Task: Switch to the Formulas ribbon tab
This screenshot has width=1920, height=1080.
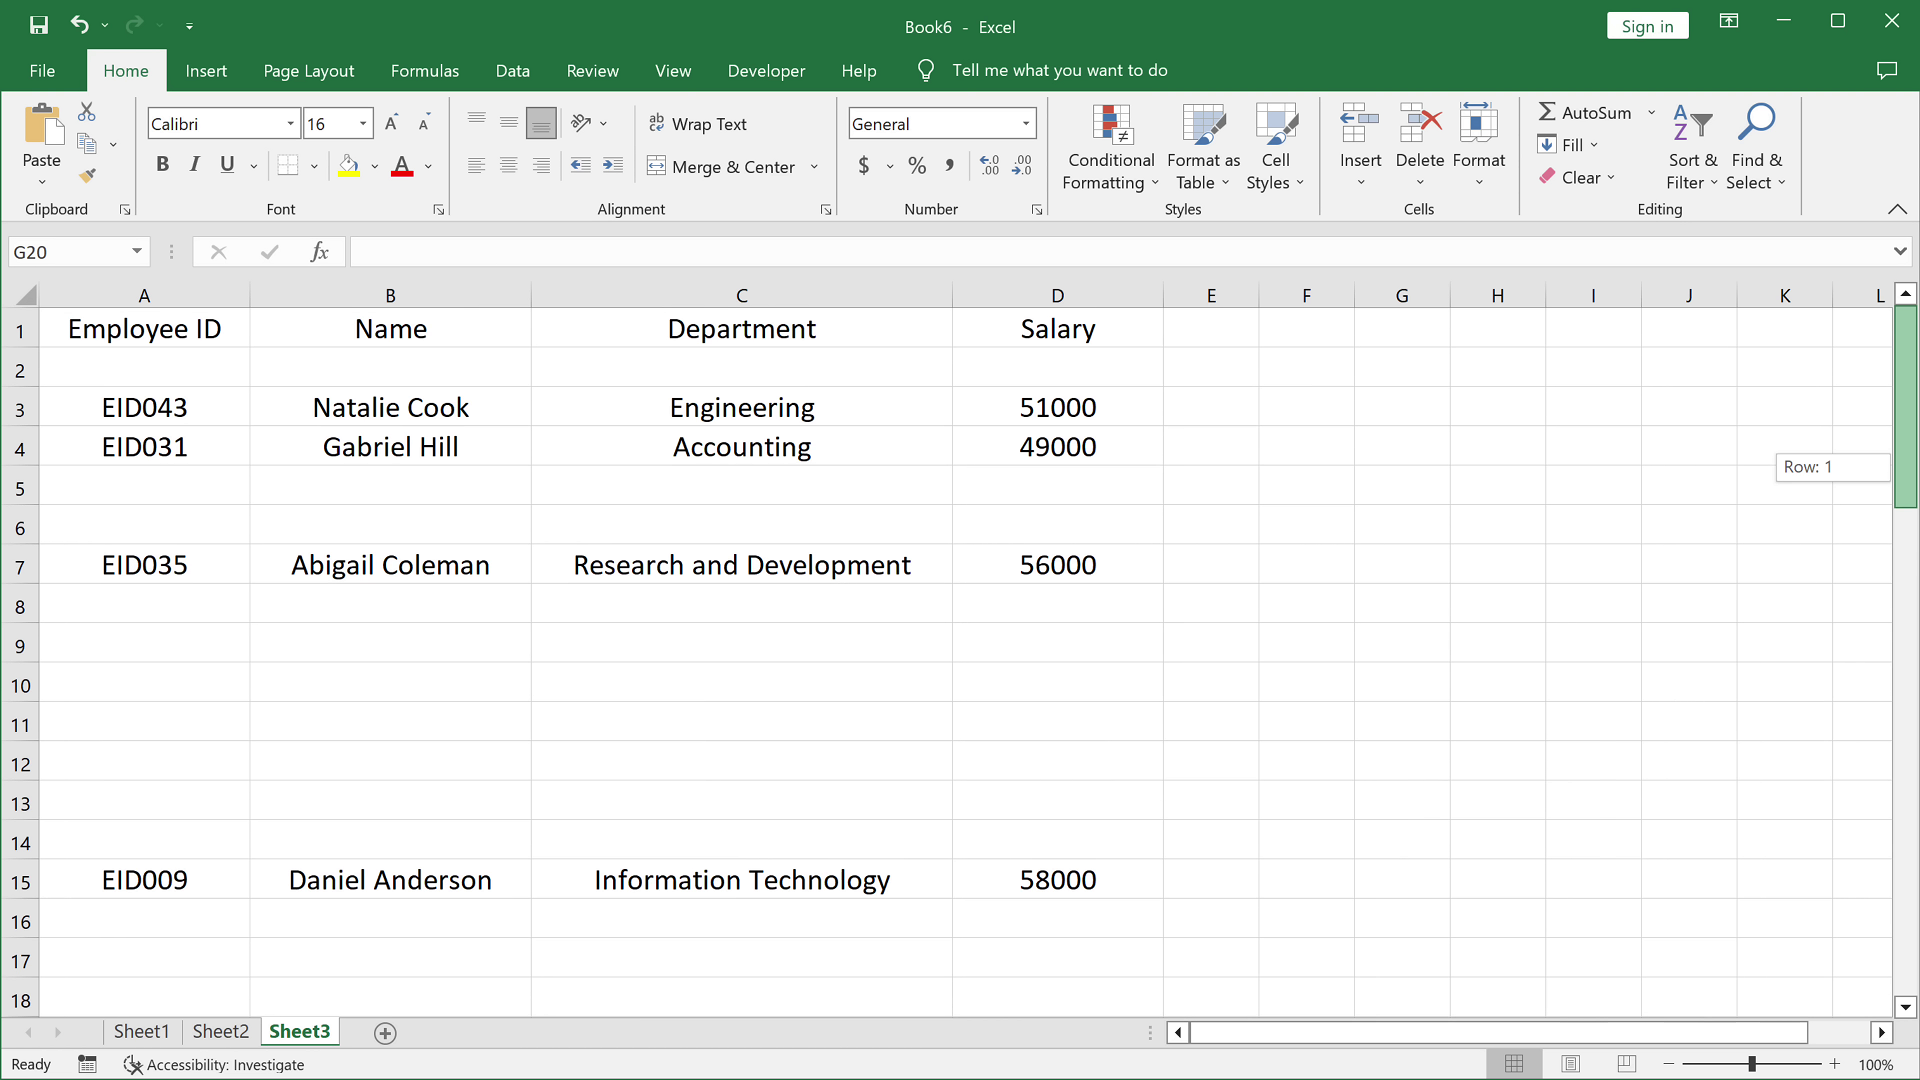Action: click(x=424, y=71)
